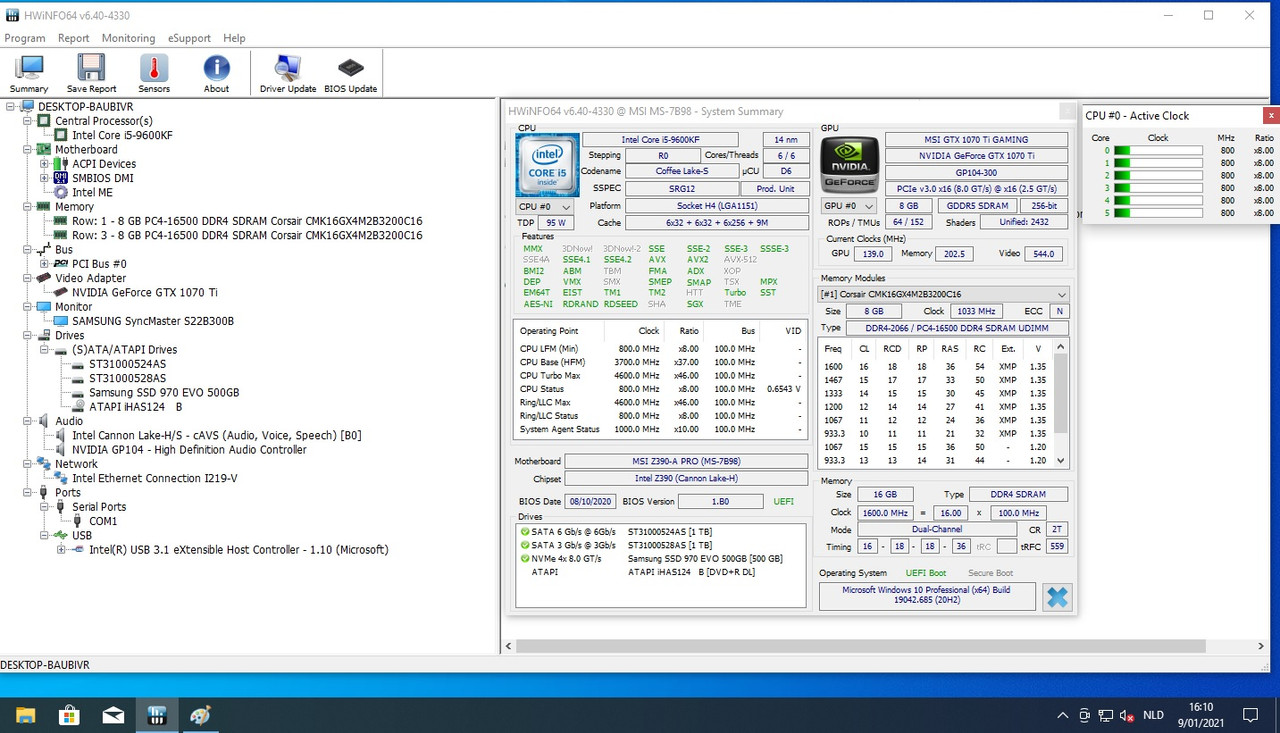Viewport: 1280px width, 733px height.
Task: Select the ST31000528AS drive in tree
Action: 127,378
